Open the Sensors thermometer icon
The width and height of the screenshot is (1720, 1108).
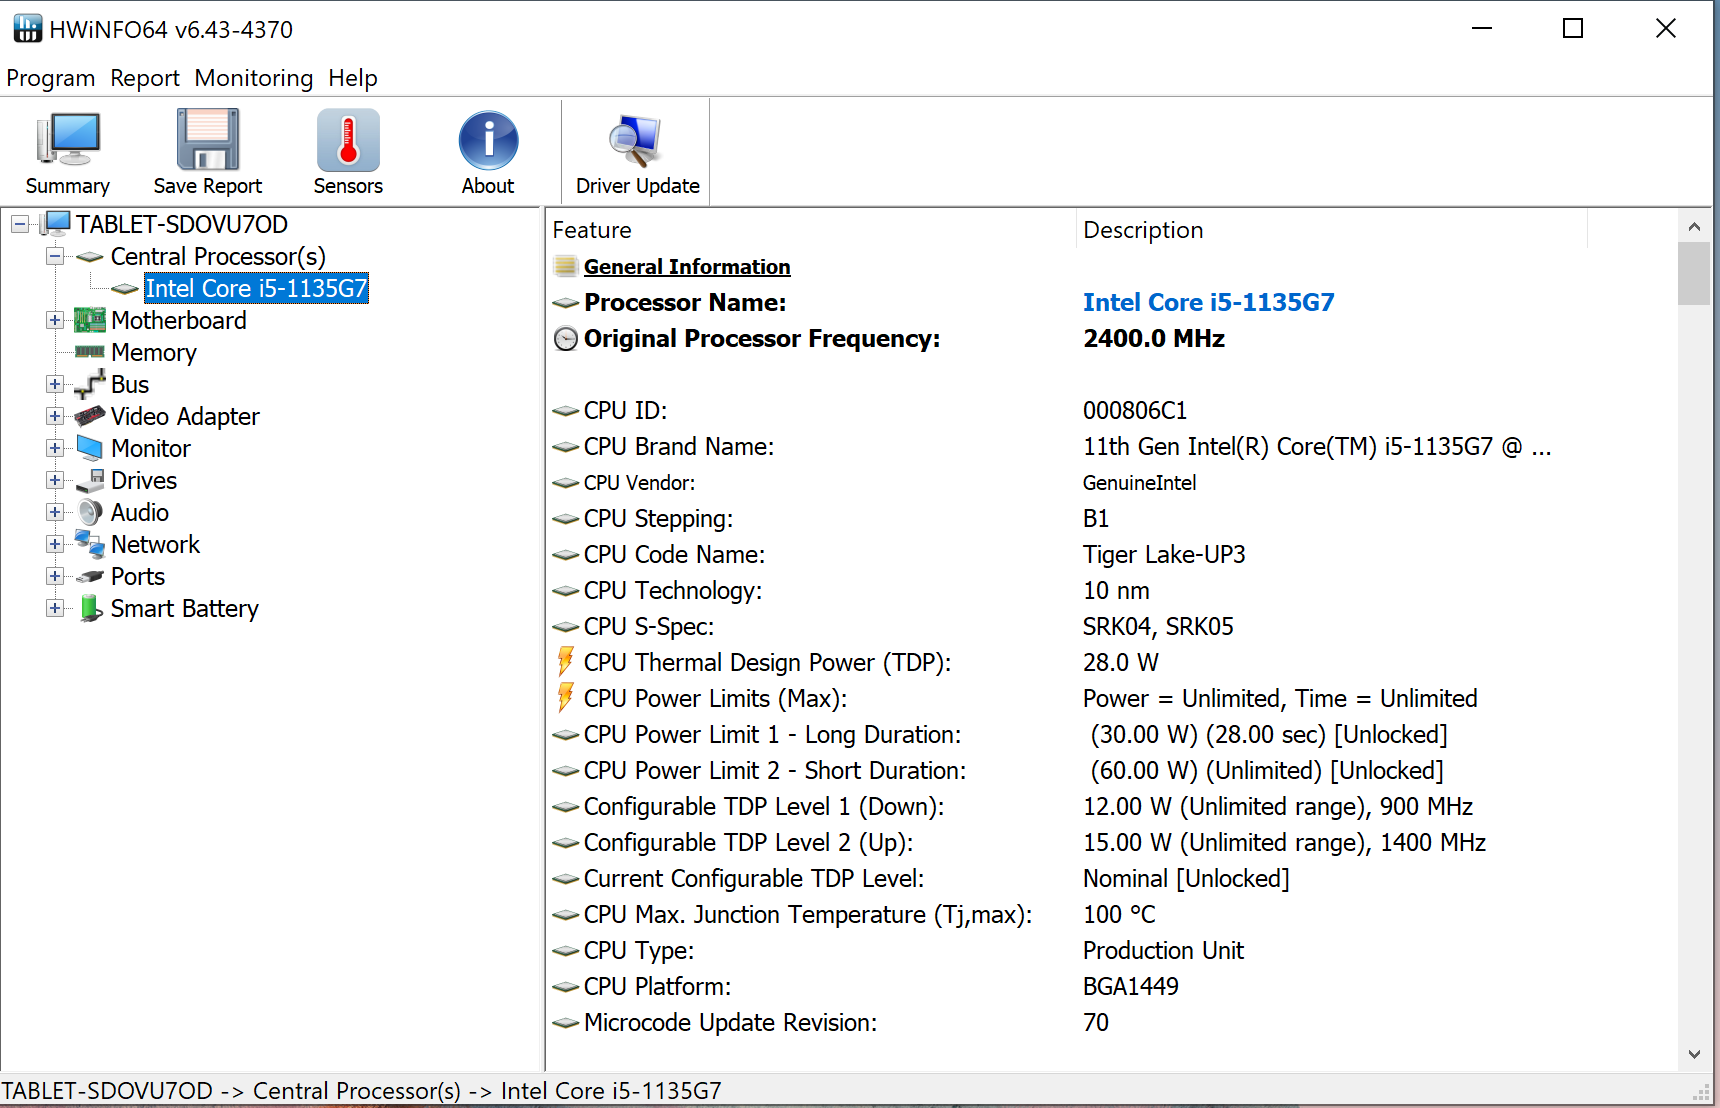(x=348, y=141)
